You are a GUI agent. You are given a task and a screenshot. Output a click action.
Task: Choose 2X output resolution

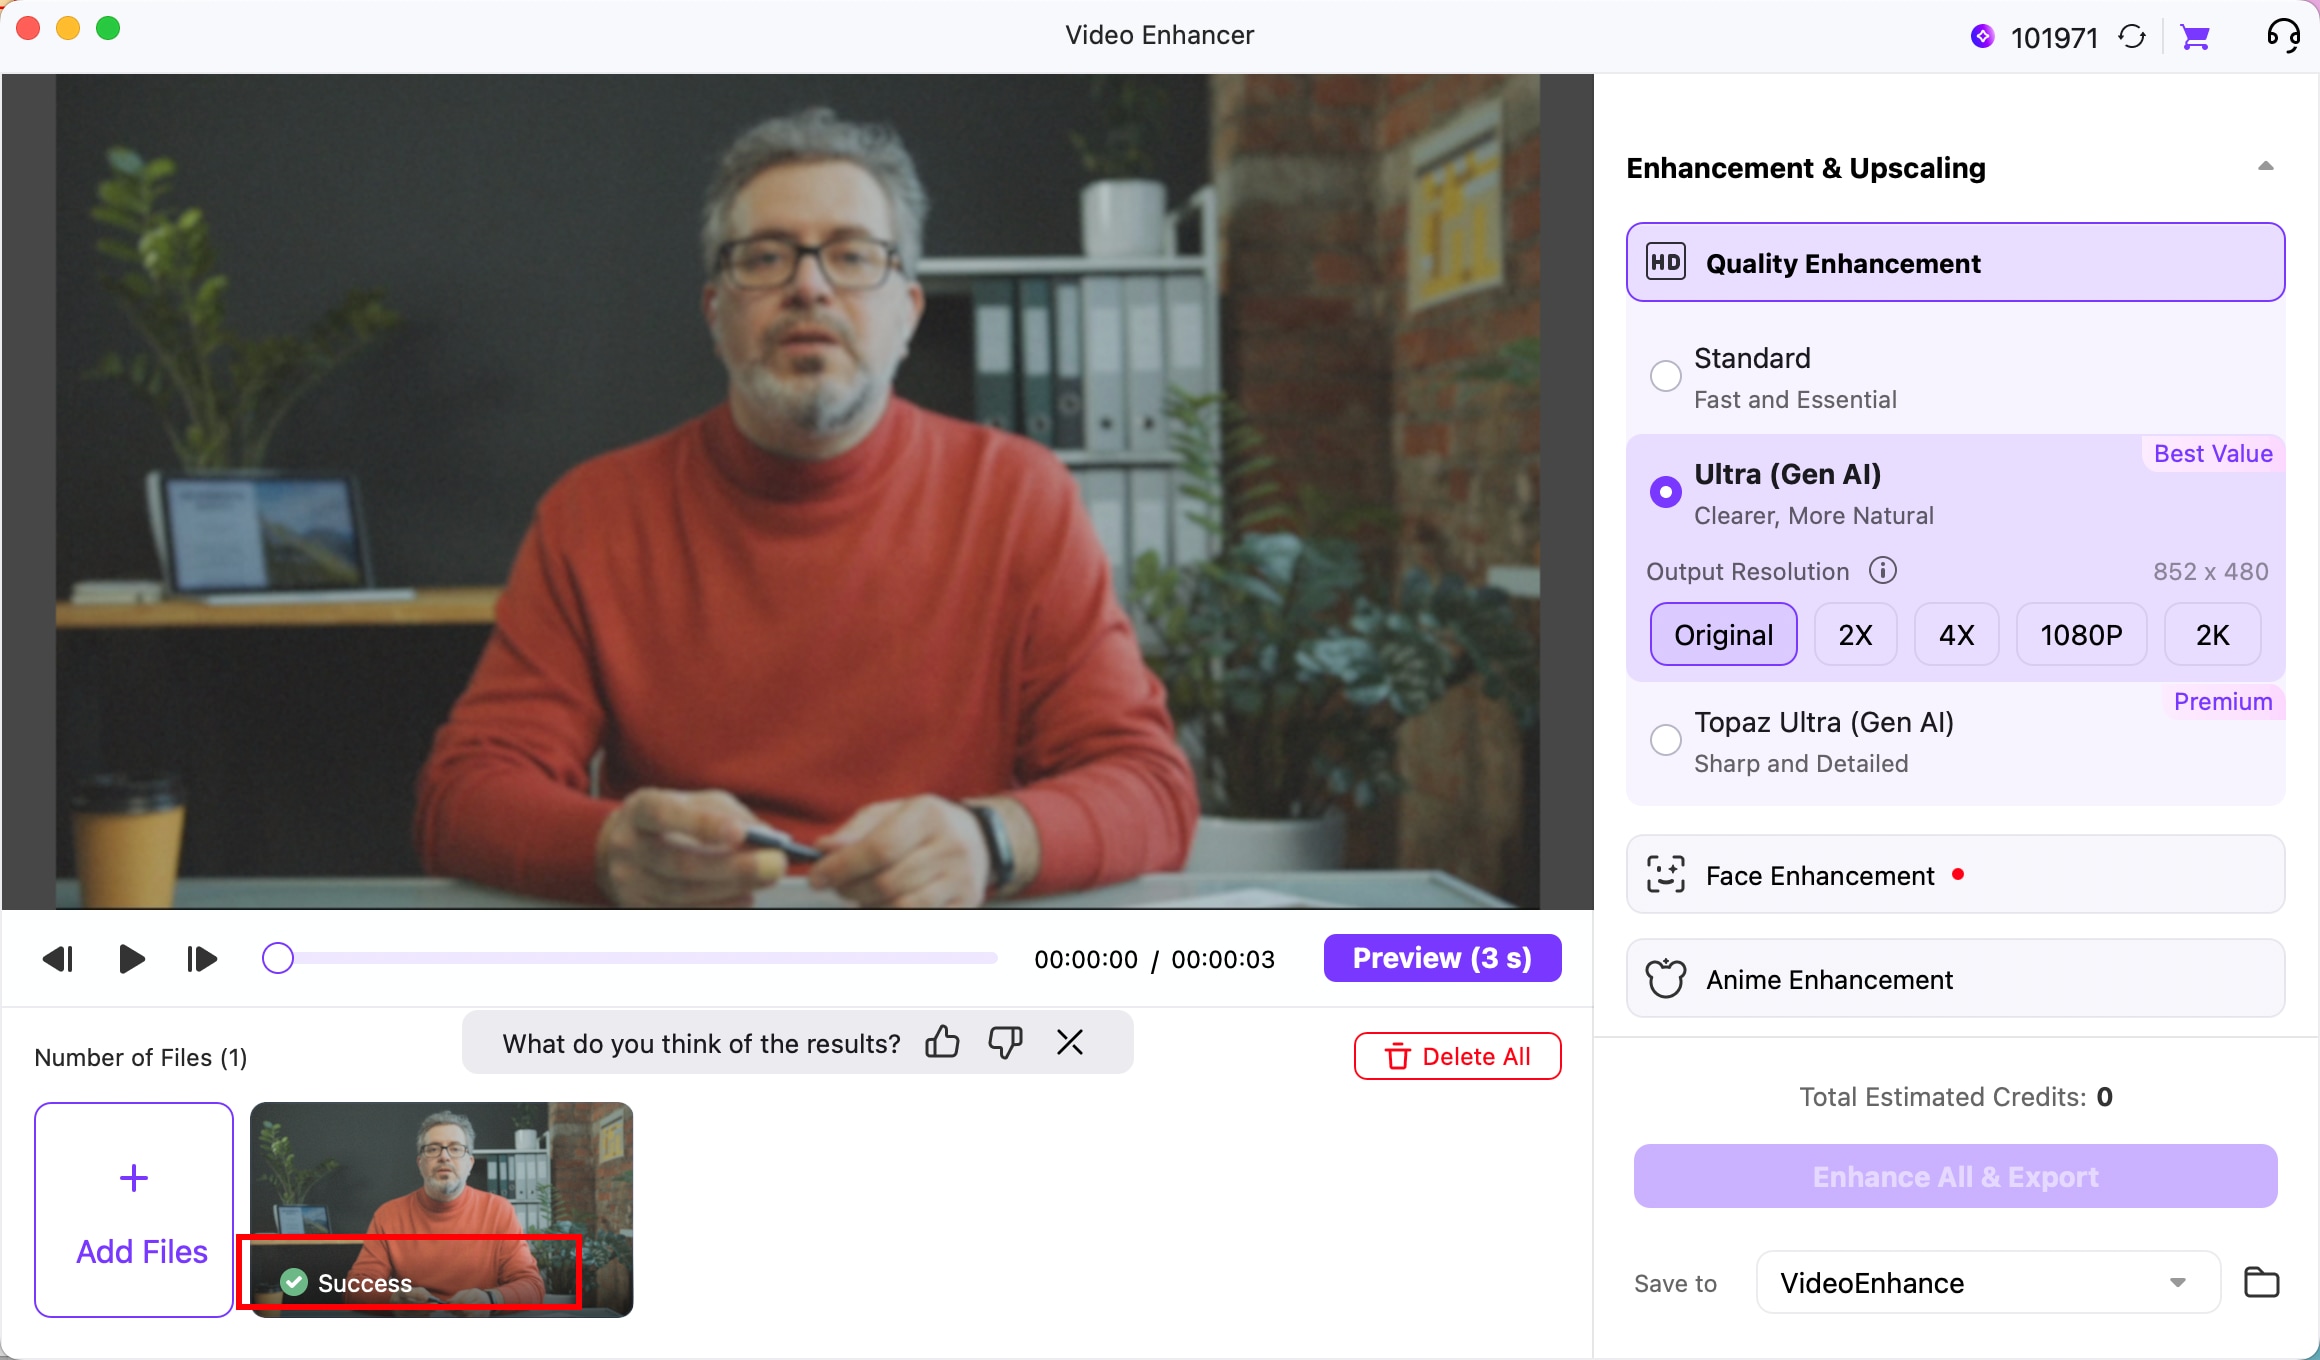pyautogui.click(x=1856, y=635)
